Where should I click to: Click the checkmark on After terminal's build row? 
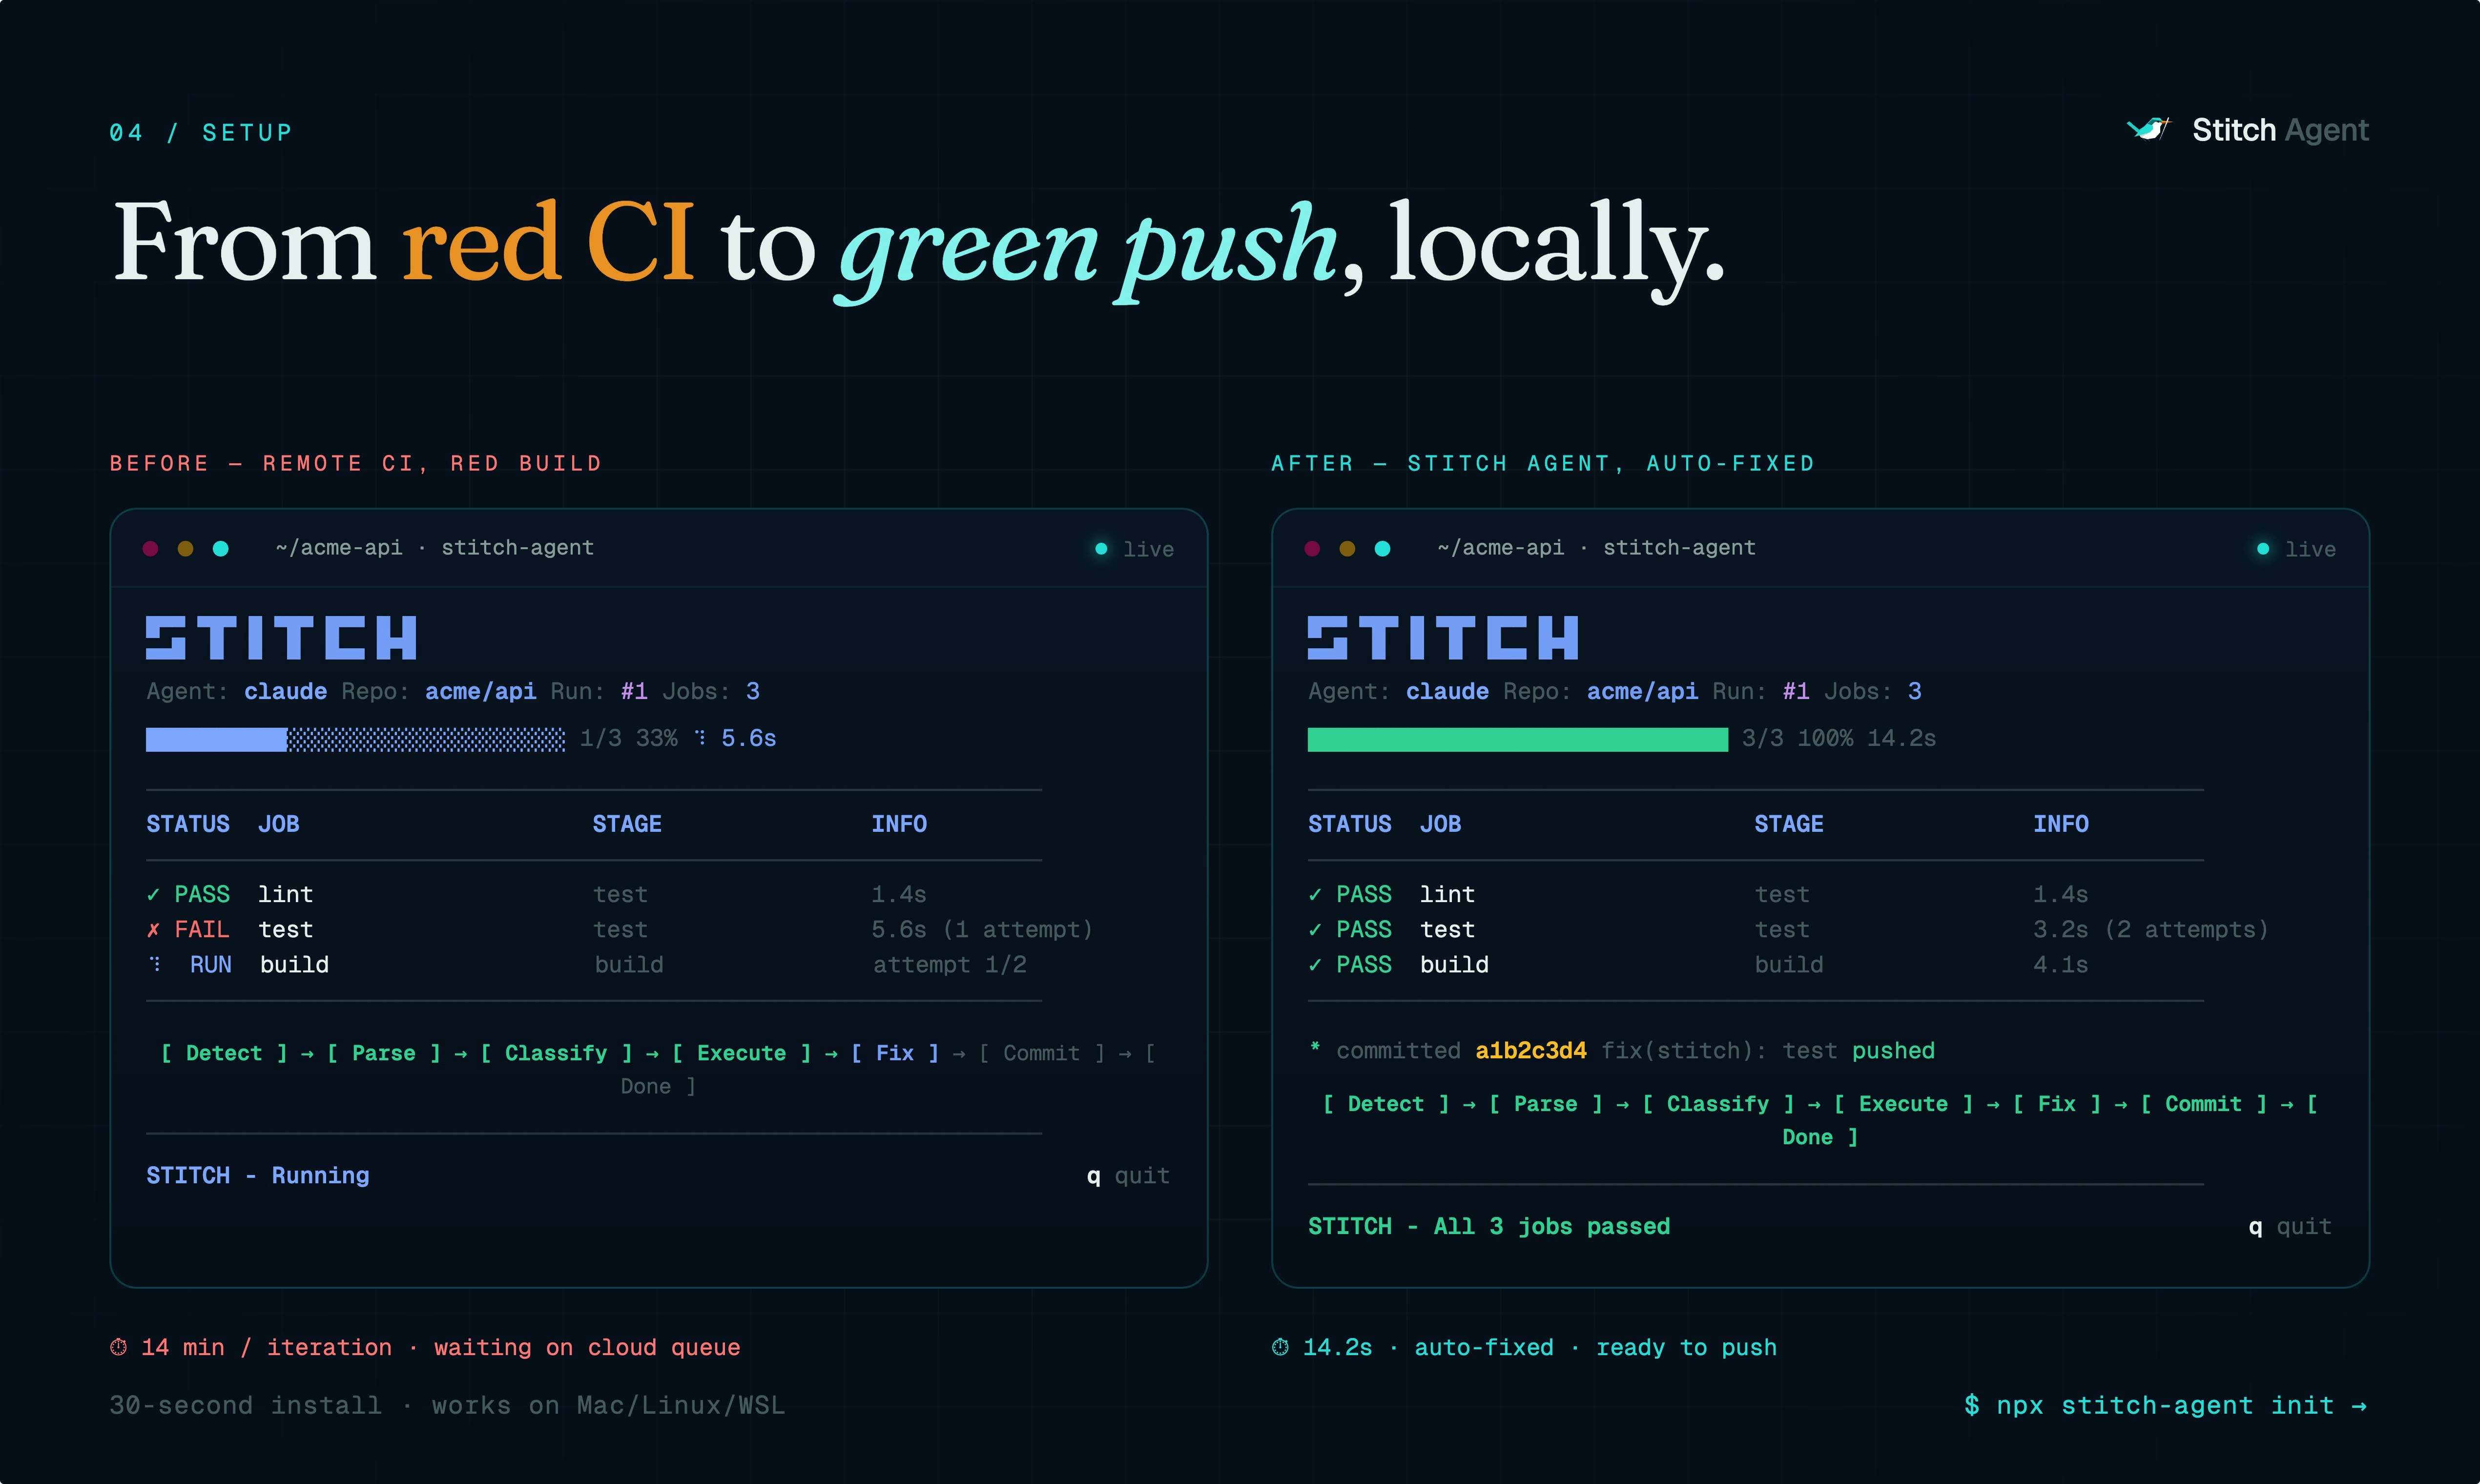[x=1315, y=965]
